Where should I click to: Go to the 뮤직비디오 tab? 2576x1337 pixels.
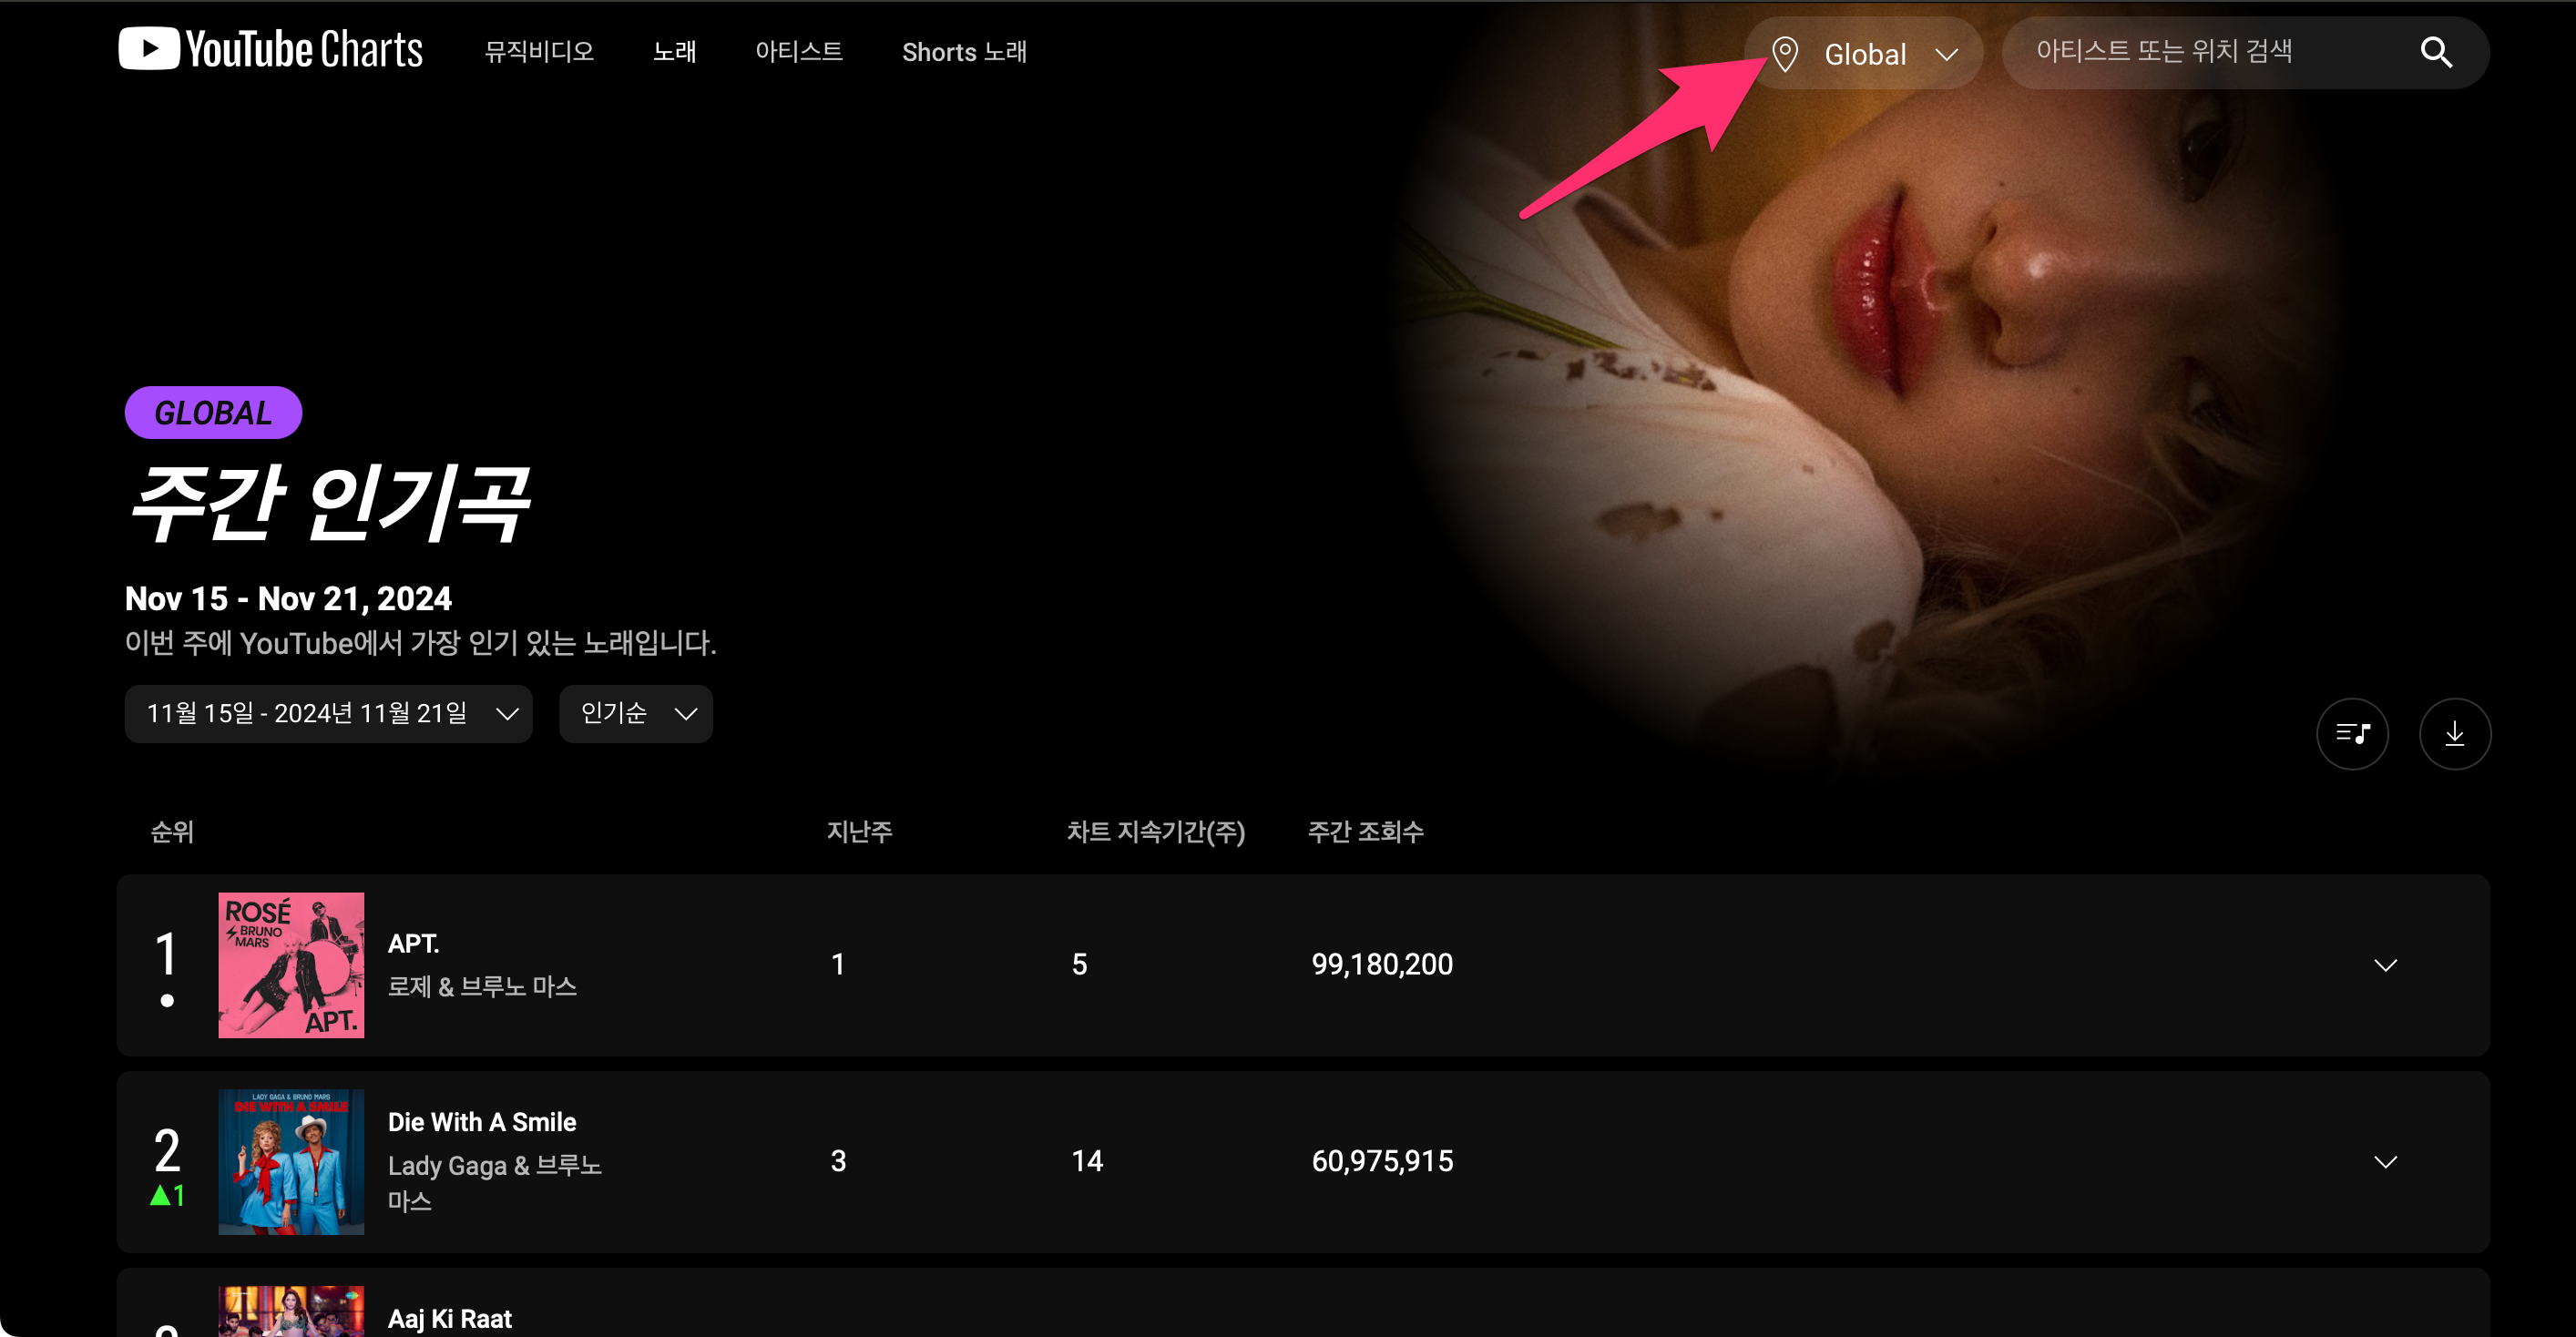pyautogui.click(x=539, y=52)
